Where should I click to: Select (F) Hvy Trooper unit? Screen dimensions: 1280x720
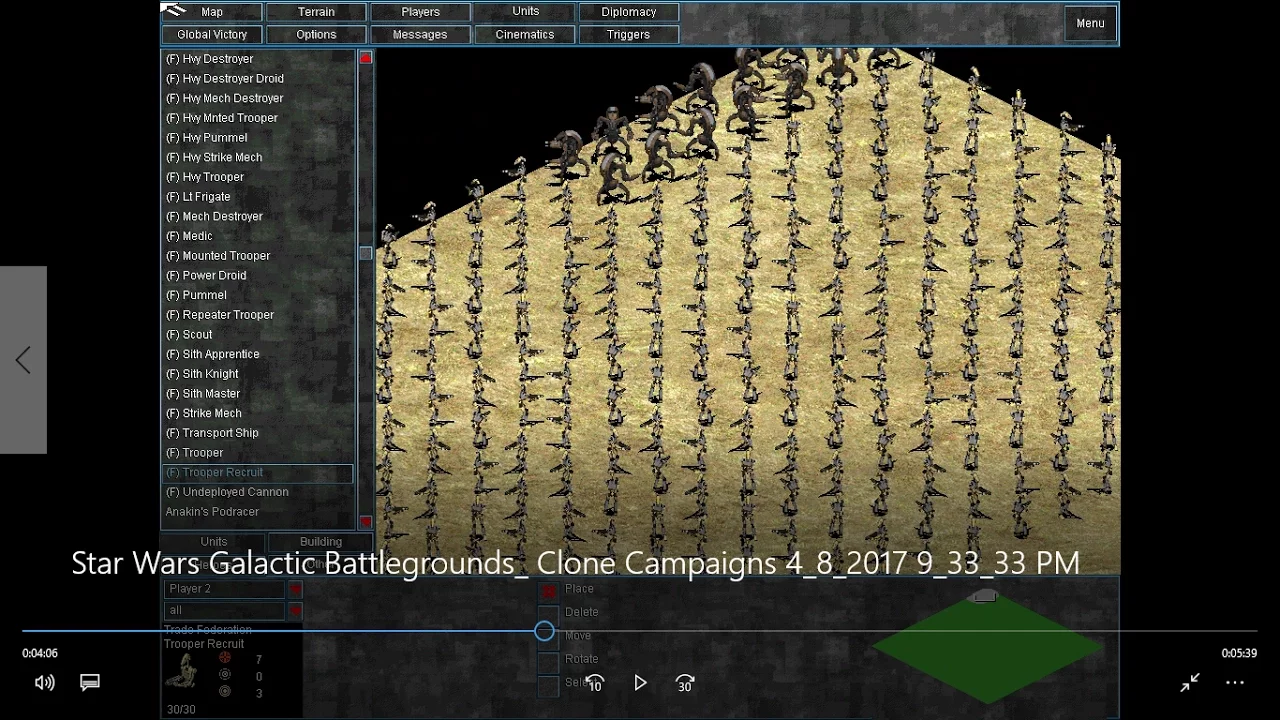(x=258, y=177)
